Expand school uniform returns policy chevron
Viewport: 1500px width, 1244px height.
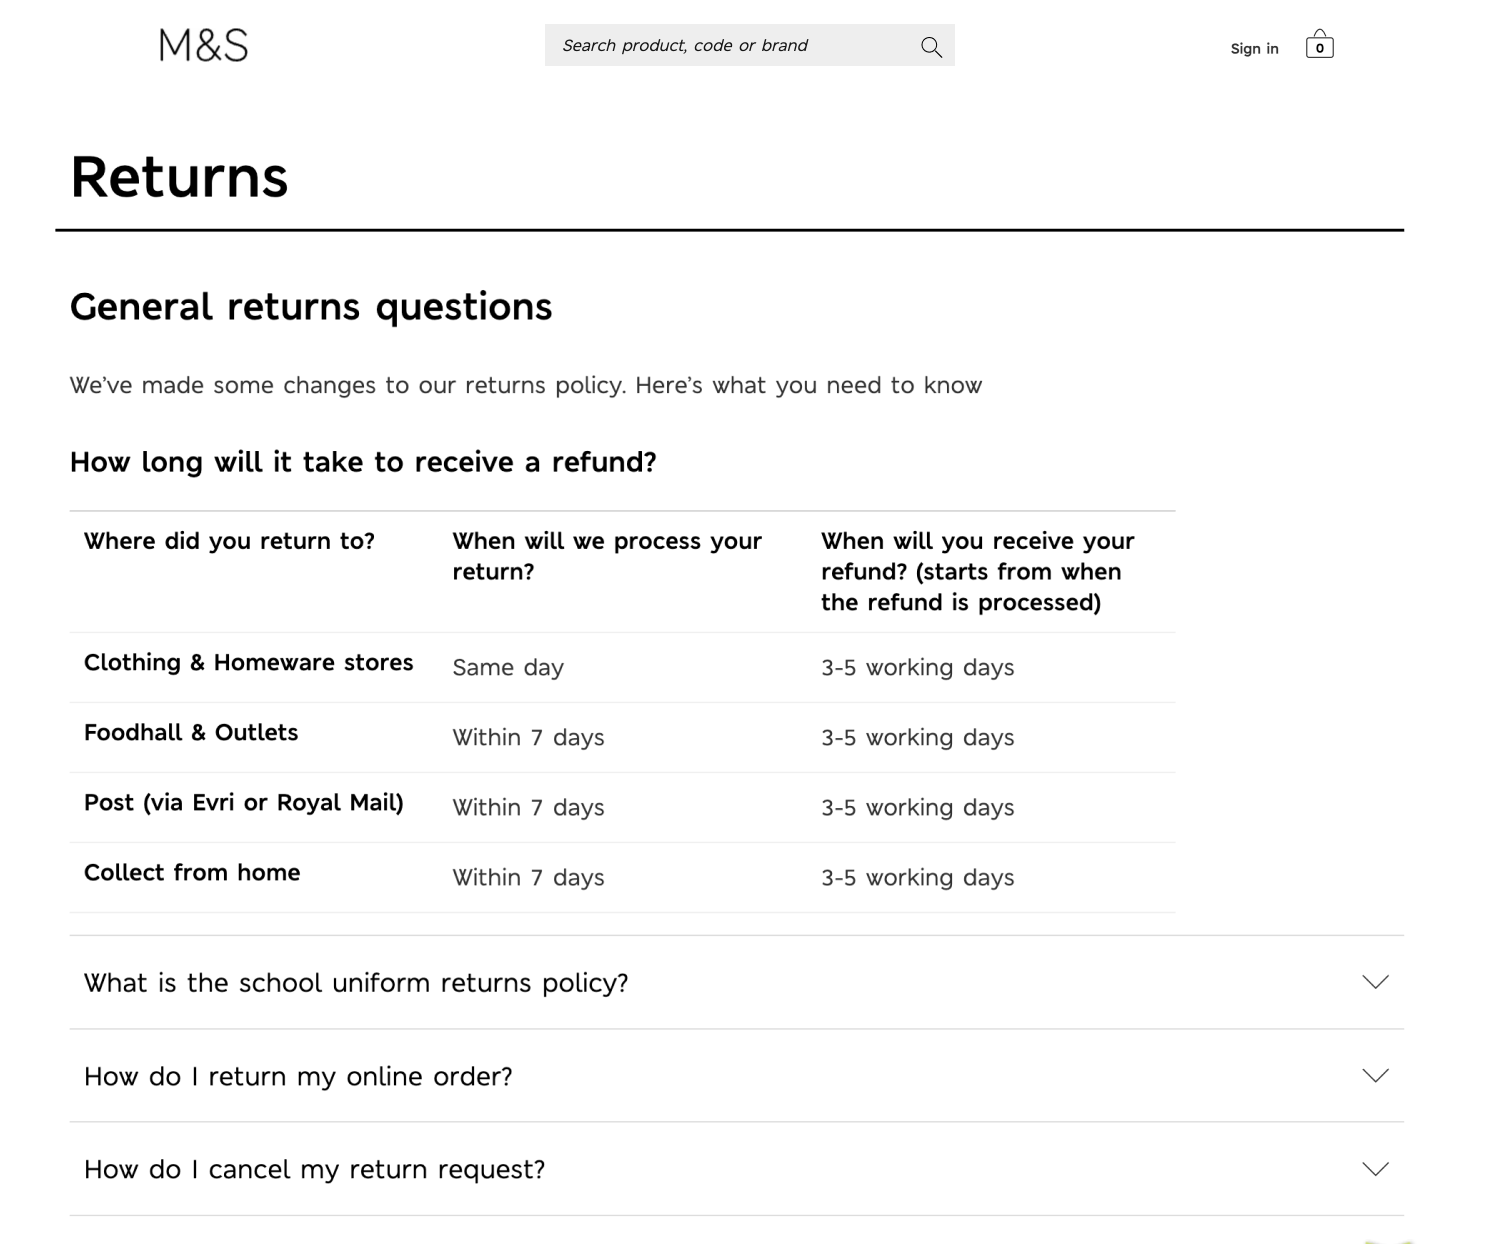coord(1375,982)
